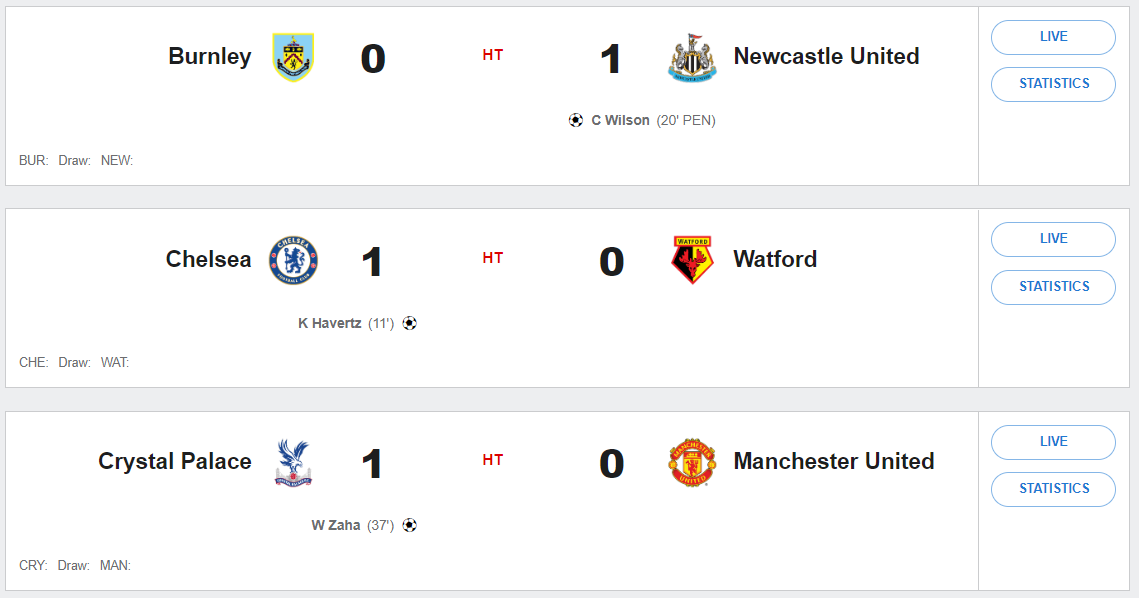
Task: Select the Crystal Palace team name
Action: click(175, 461)
